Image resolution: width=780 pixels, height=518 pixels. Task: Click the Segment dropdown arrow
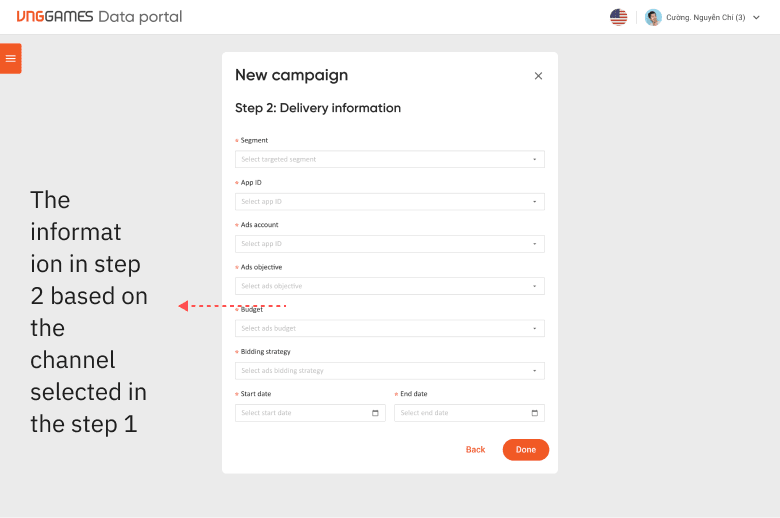[x=535, y=159]
